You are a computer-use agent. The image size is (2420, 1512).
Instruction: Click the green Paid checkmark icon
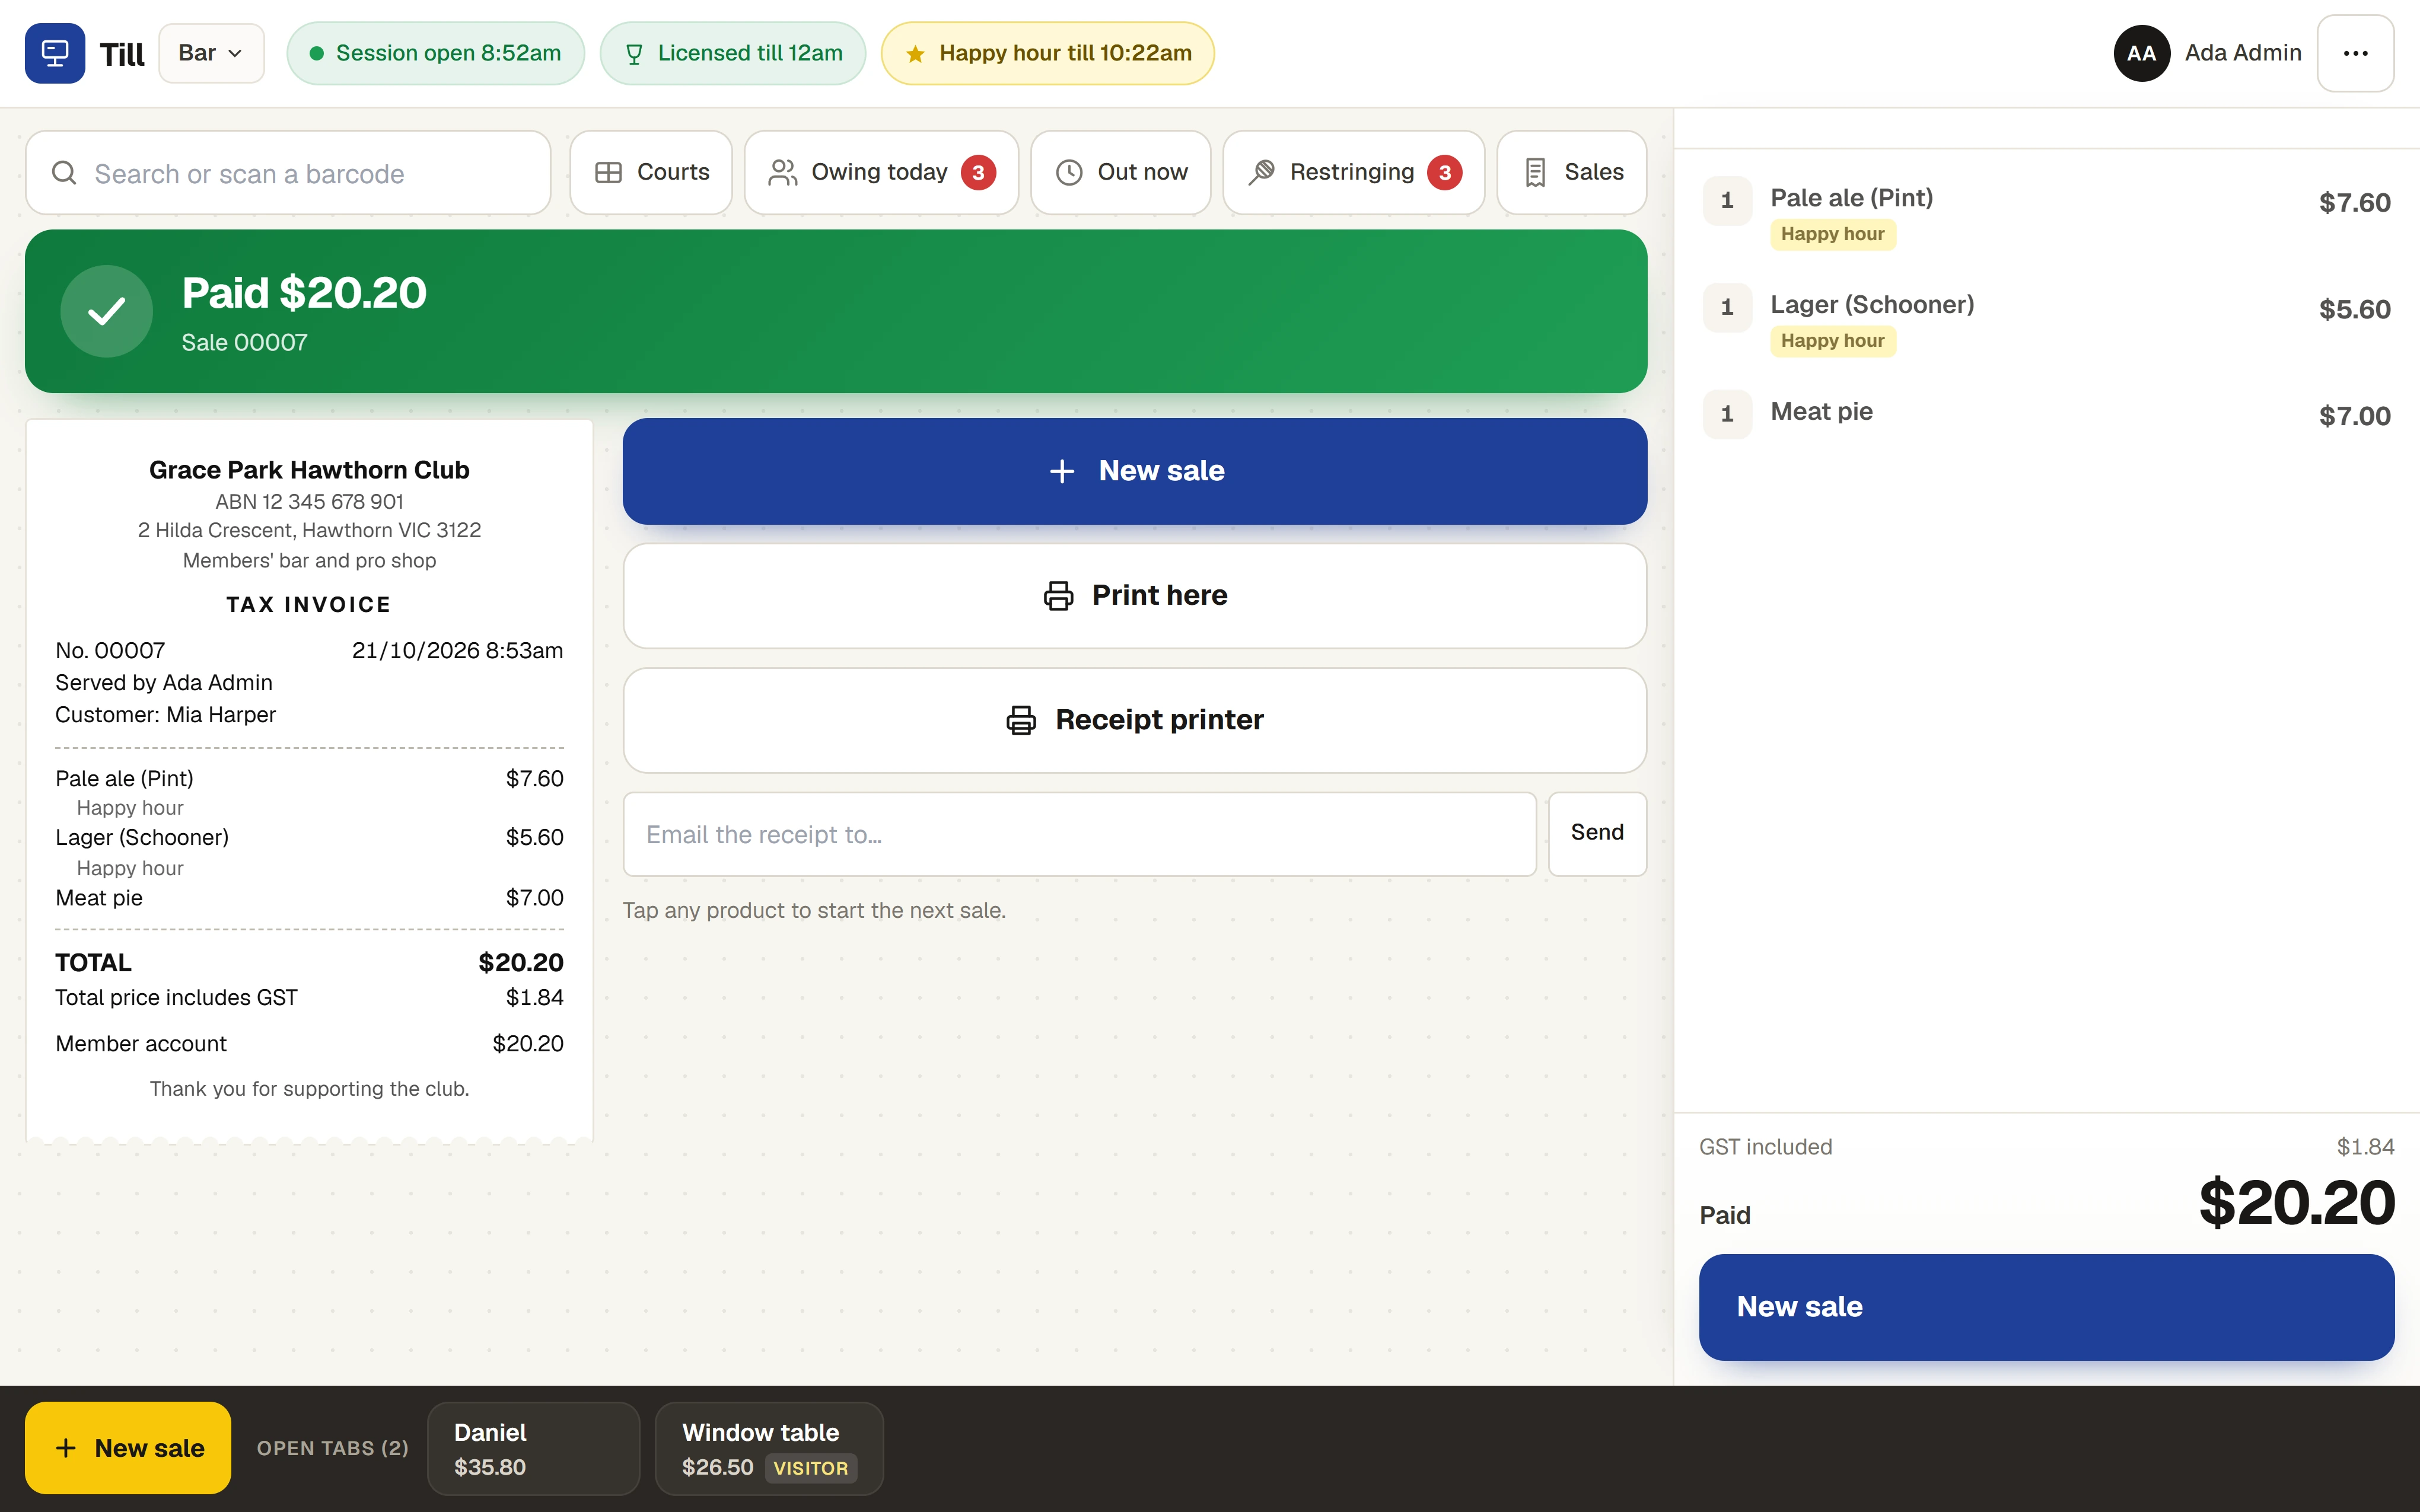(106, 311)
